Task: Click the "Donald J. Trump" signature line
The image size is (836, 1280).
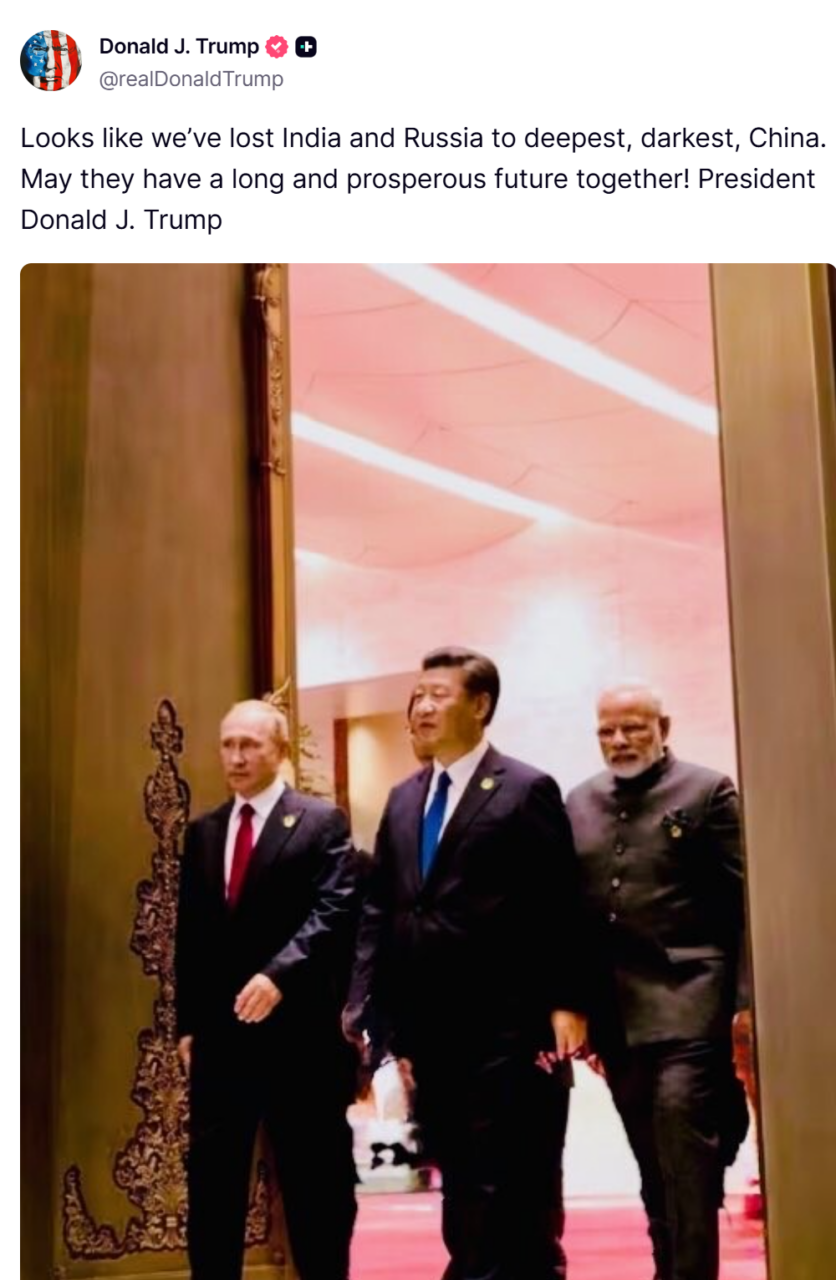Action: point(121,221)
